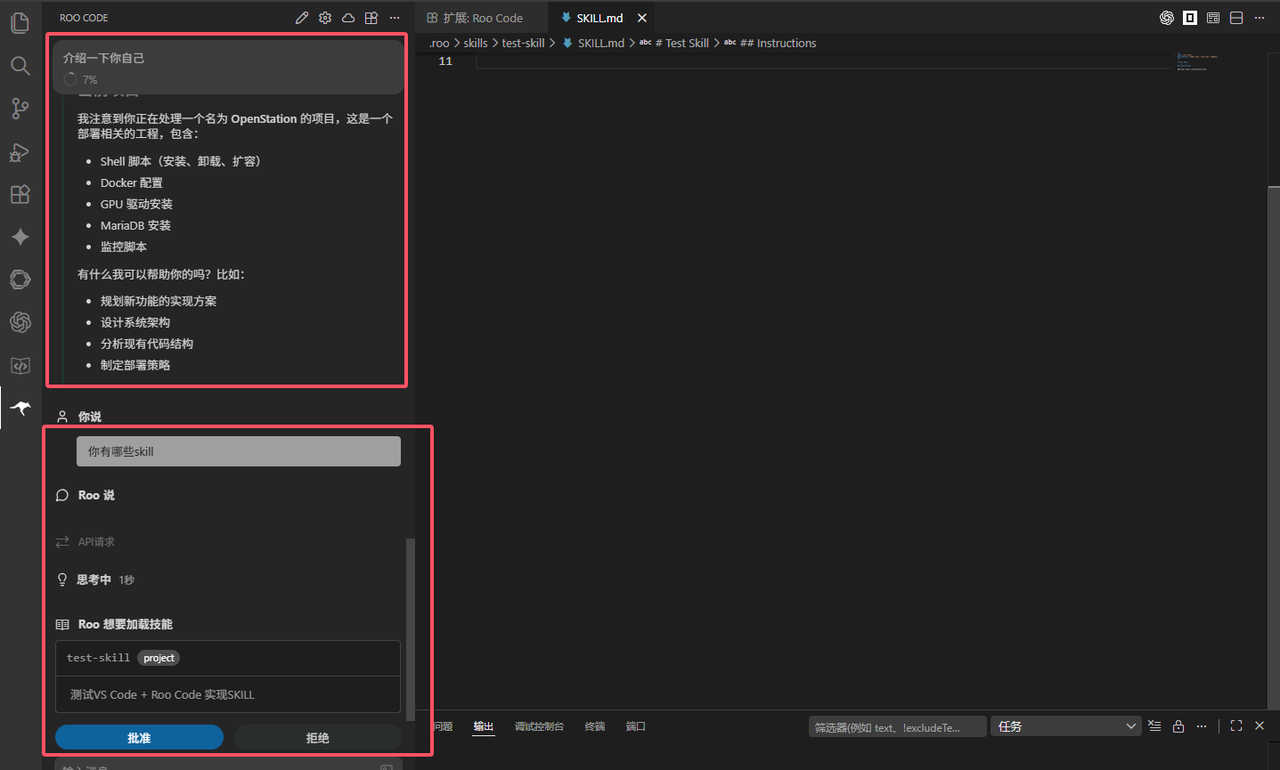The height and width of the screenshot is (770, 1280).
Task: Maximize the bottom panel size
Action: tap(1236, 726)
